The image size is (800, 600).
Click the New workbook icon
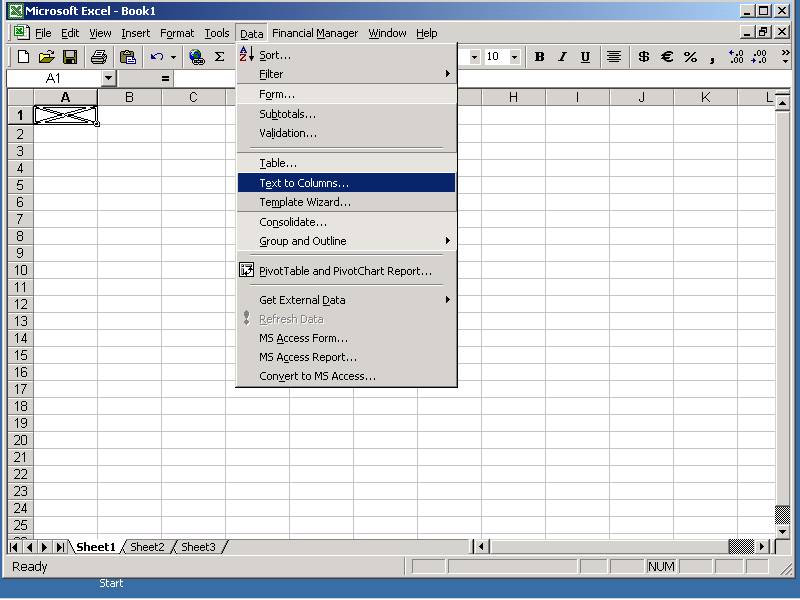pyautogui.click(x=23, y=57)
